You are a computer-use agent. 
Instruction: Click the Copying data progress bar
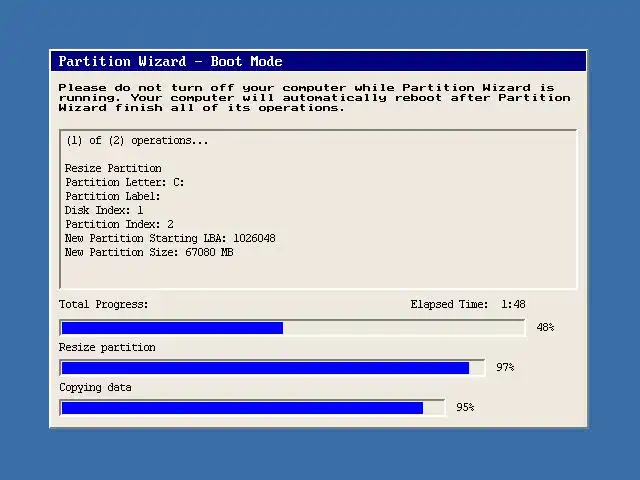pos(252,408)
